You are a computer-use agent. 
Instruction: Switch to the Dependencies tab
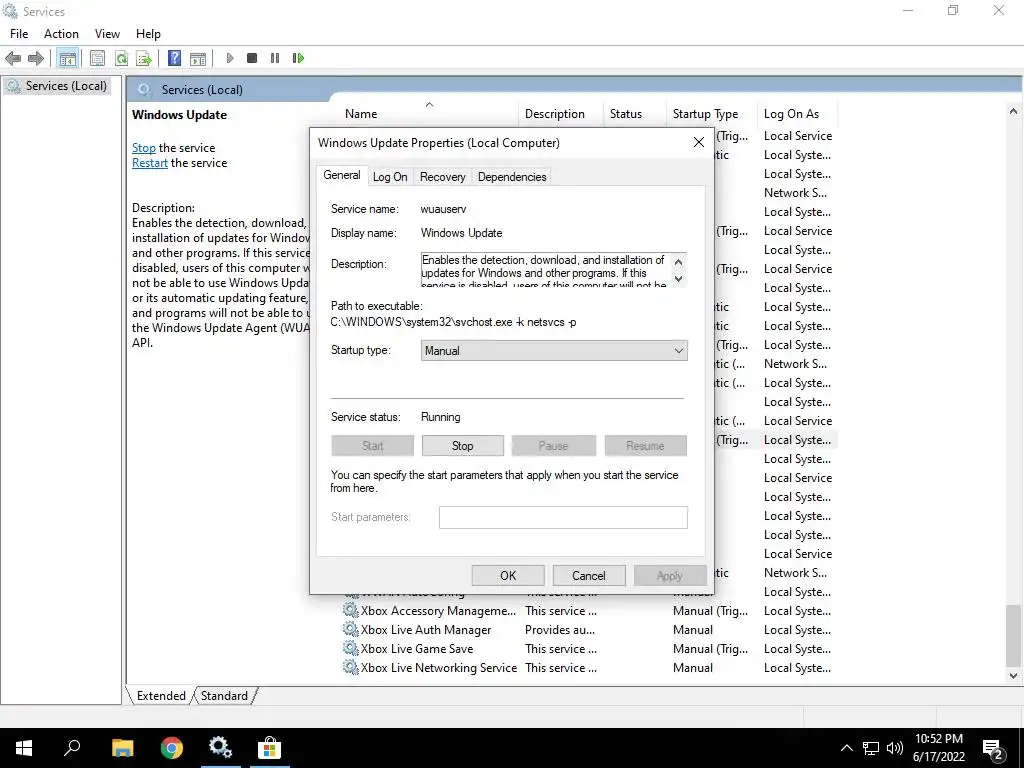tap(512, 177)
